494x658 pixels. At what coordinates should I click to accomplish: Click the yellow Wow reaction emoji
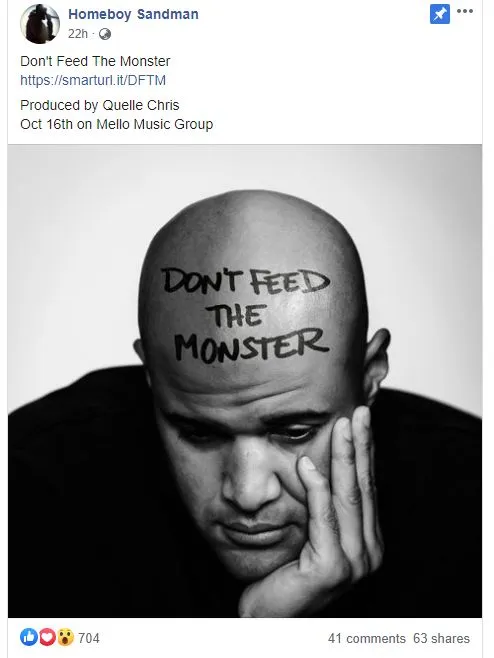click(x=65, y=637)
